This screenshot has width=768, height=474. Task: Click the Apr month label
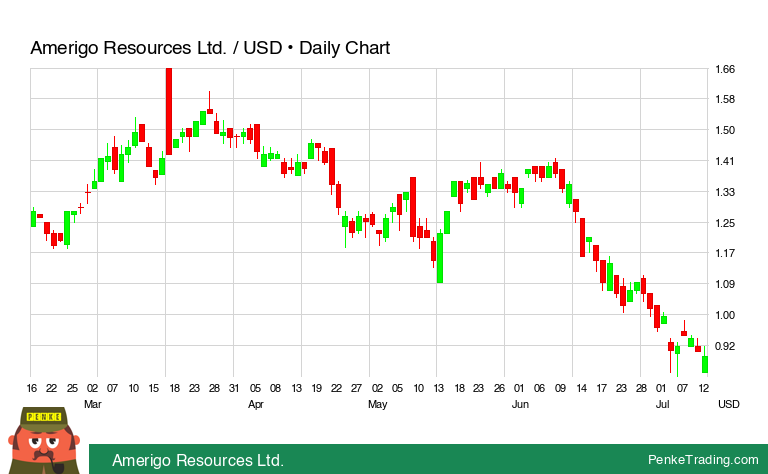(x=256, y=404)
